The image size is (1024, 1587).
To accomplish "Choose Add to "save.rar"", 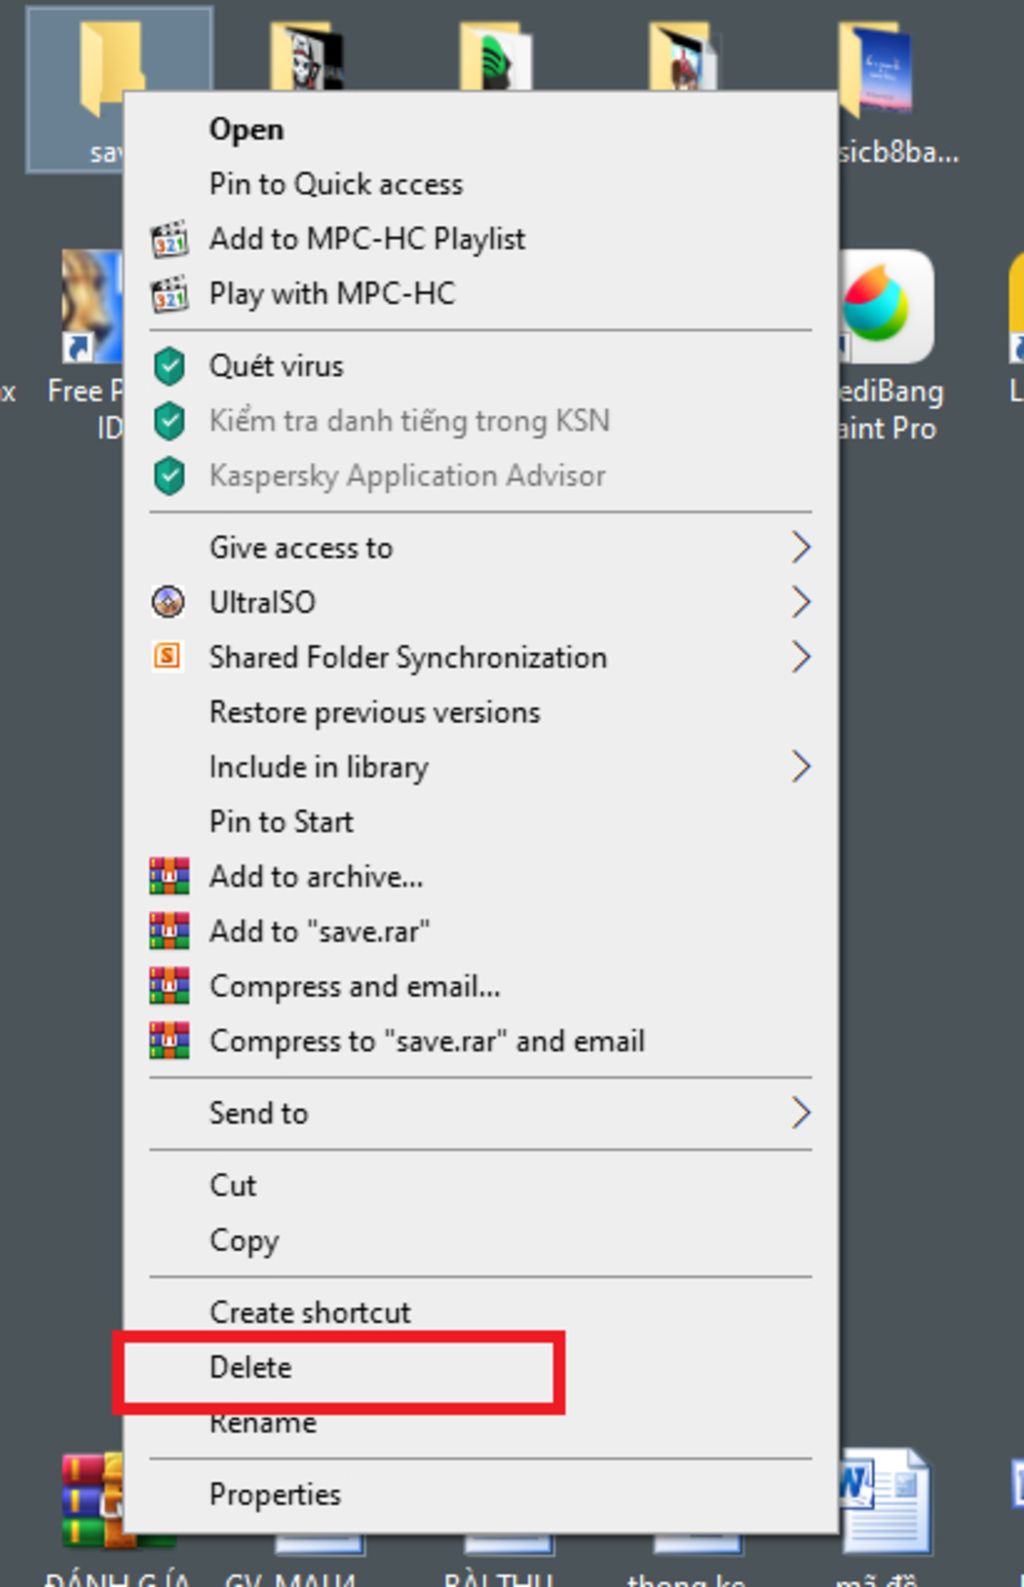I will click(320, 932).
